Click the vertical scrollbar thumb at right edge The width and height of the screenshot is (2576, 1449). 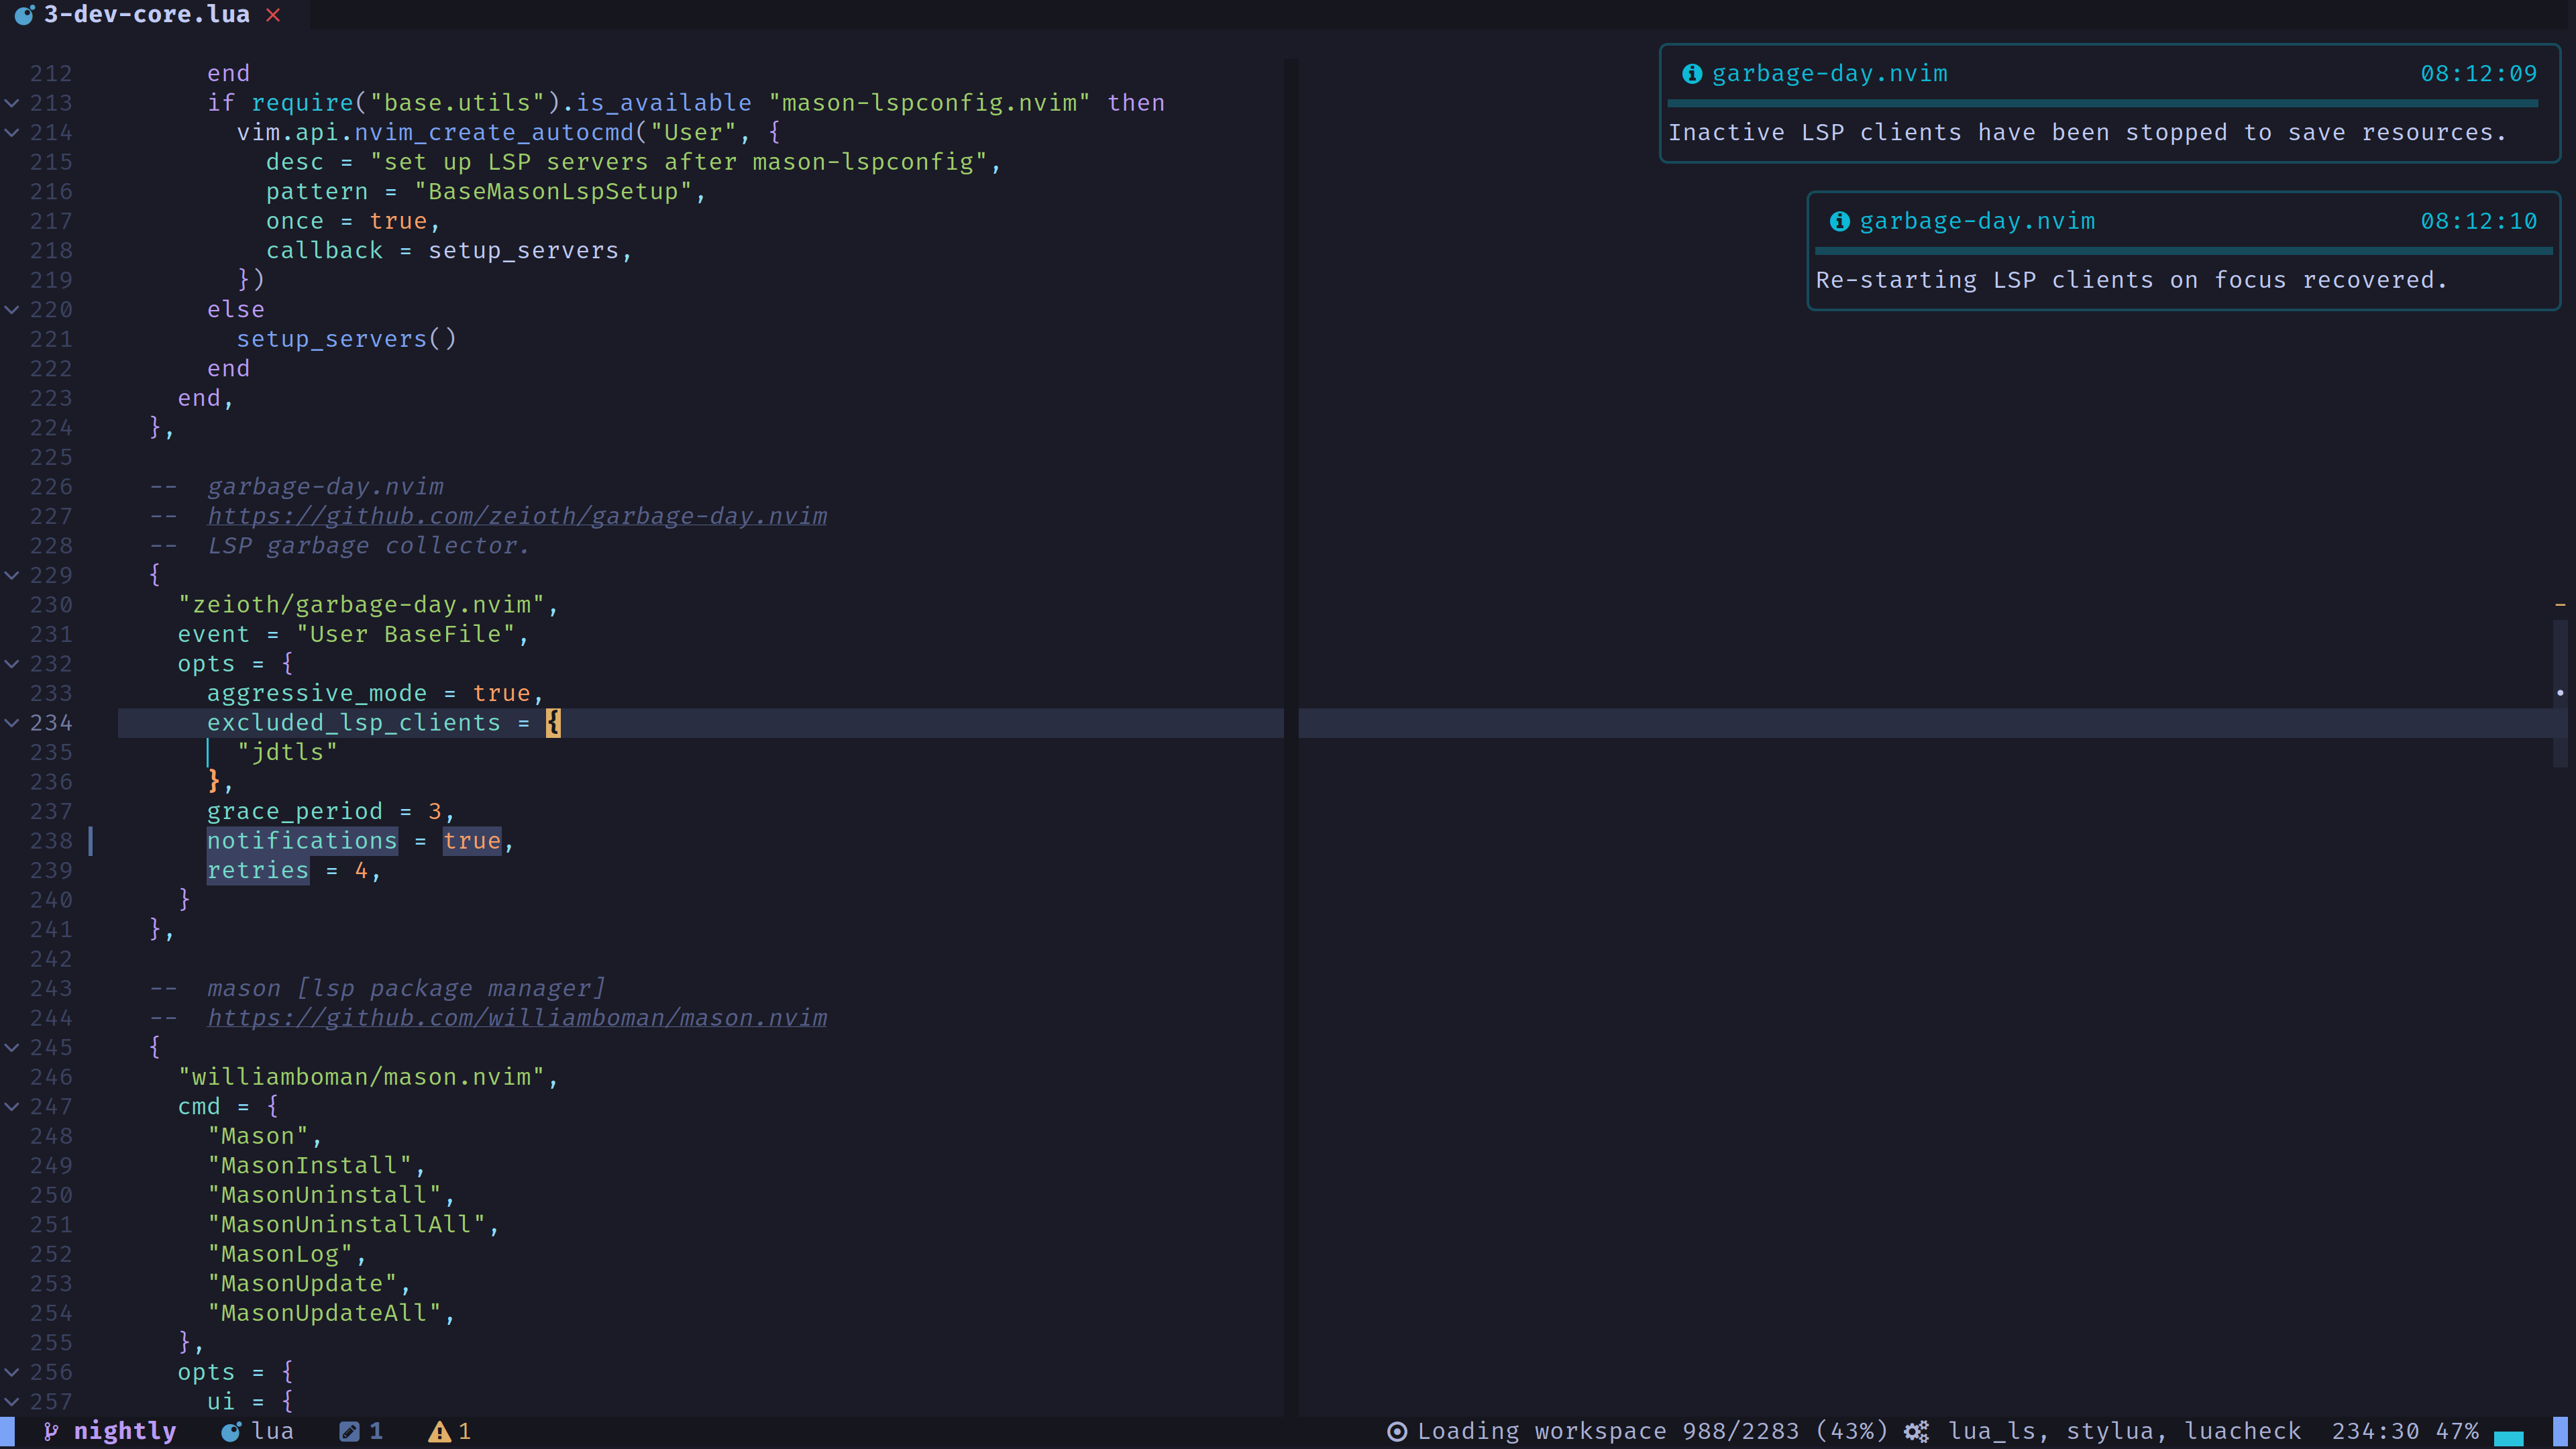(x=2560, y=693)
